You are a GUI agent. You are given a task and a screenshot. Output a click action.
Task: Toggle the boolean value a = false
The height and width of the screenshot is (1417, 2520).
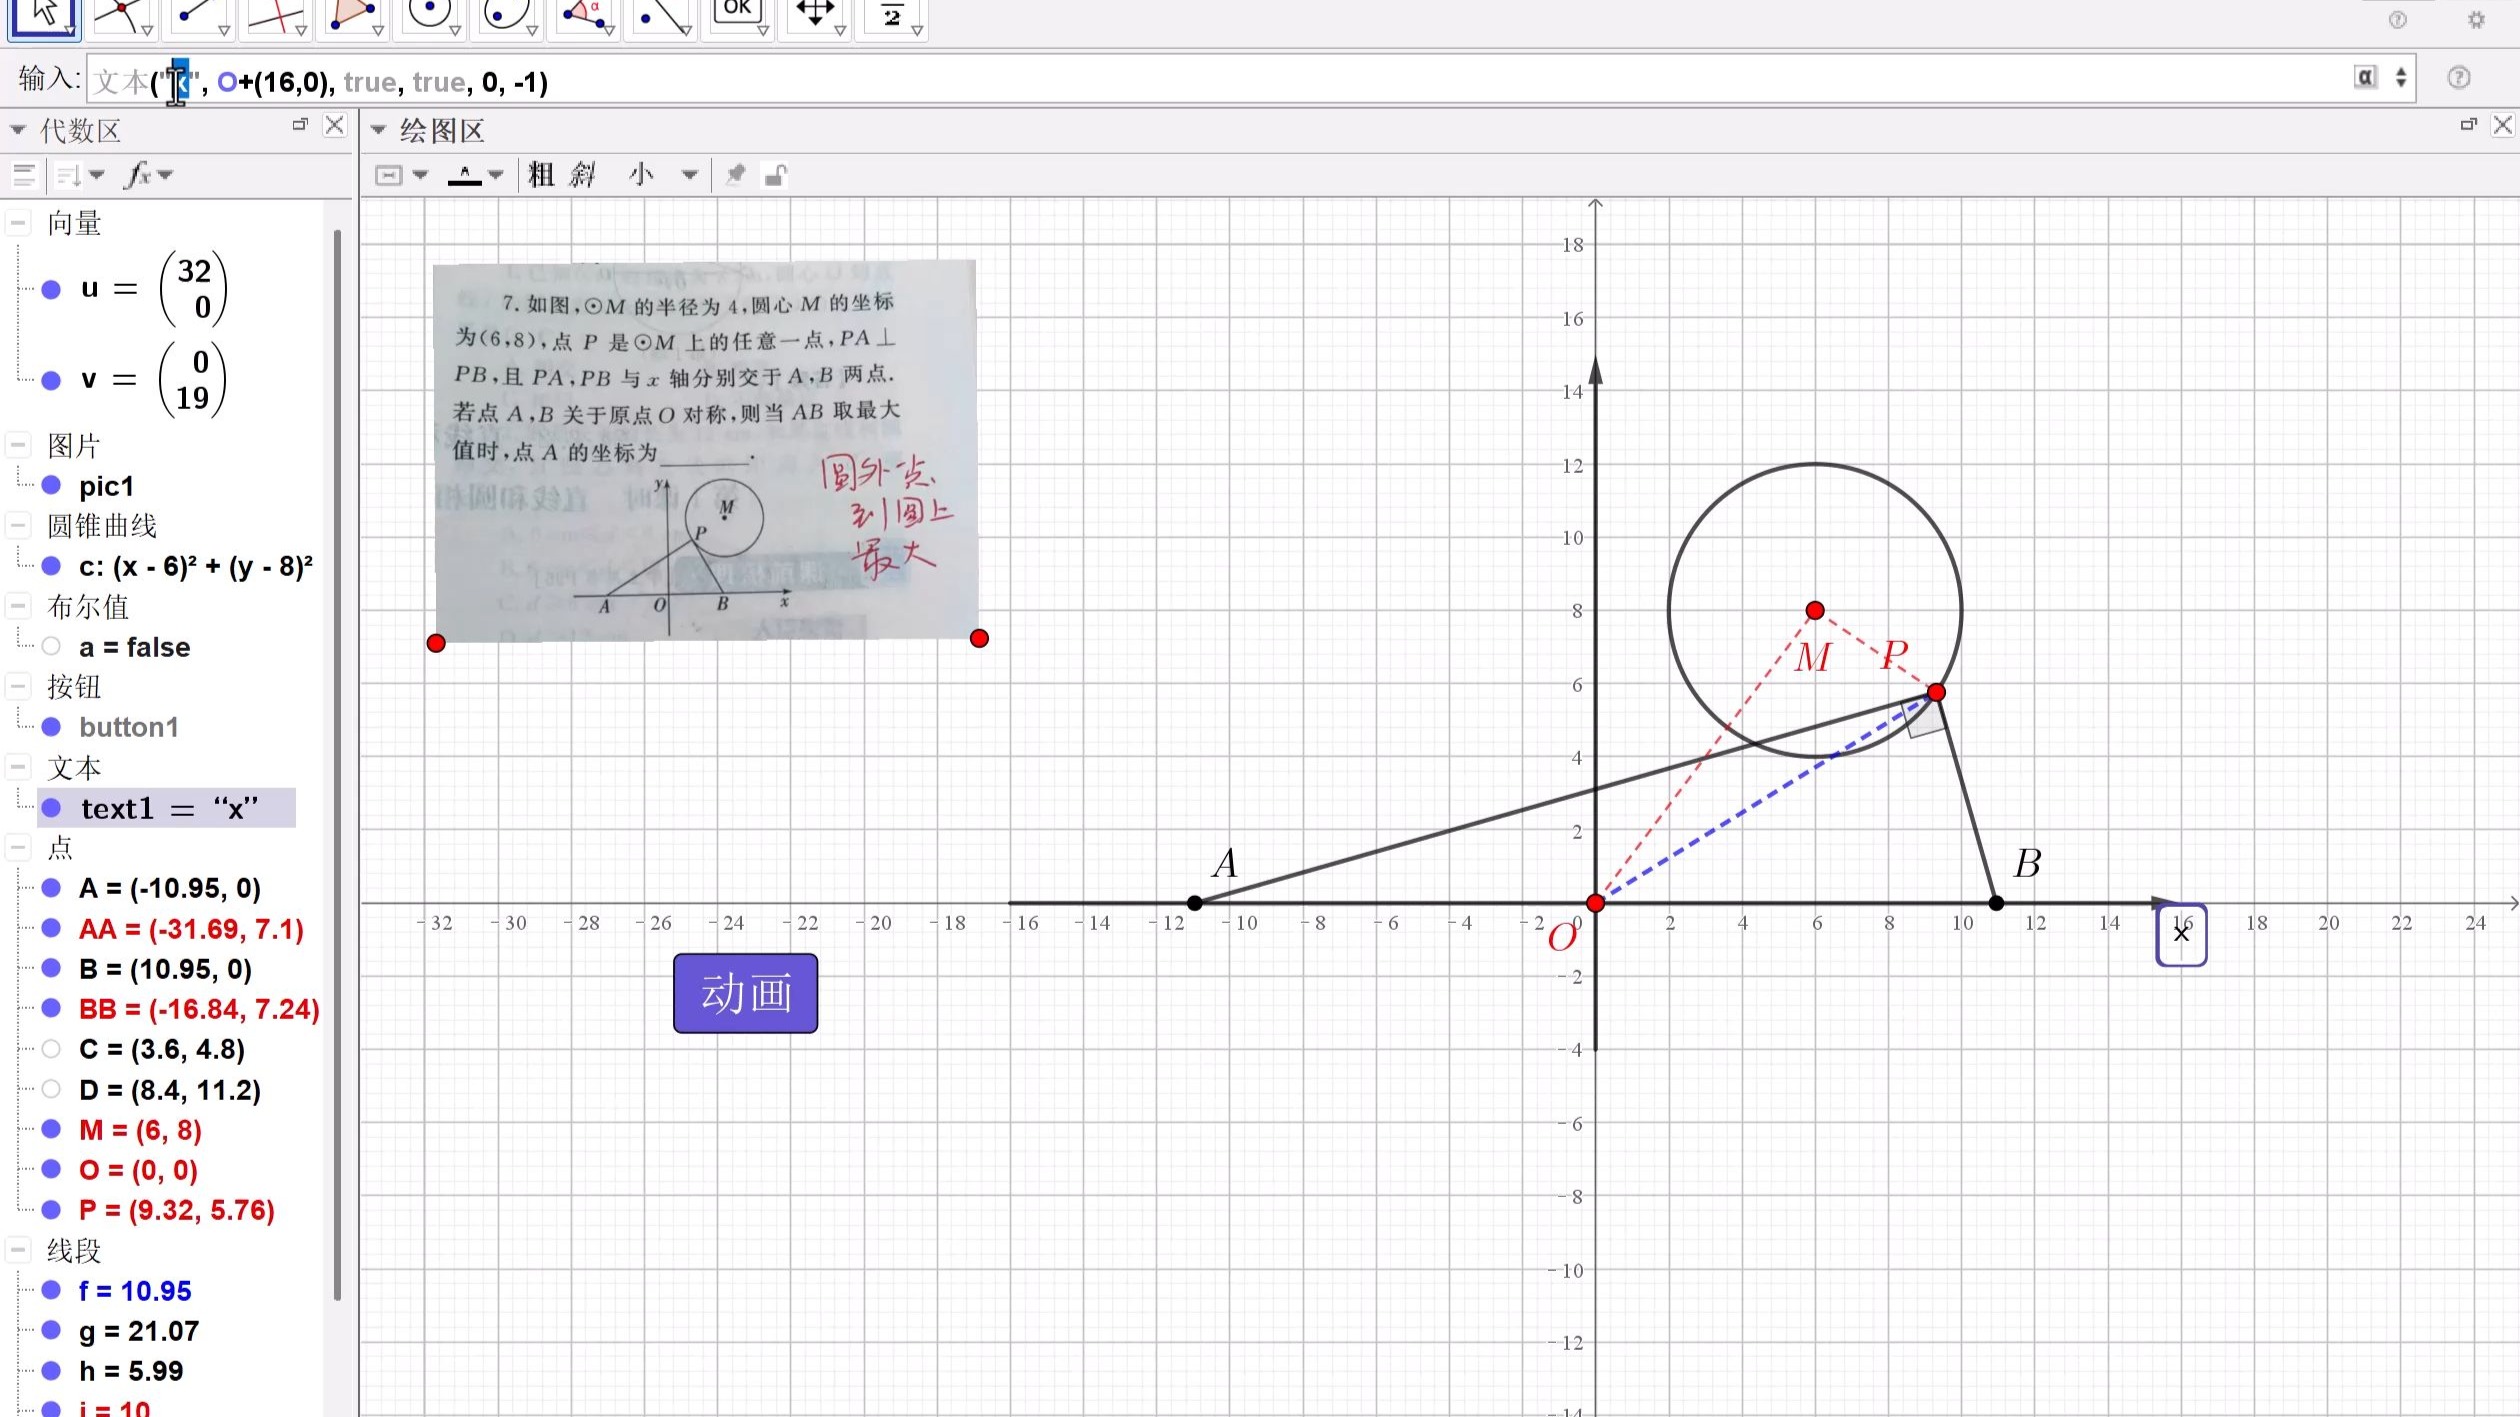(x=52, y=646)
